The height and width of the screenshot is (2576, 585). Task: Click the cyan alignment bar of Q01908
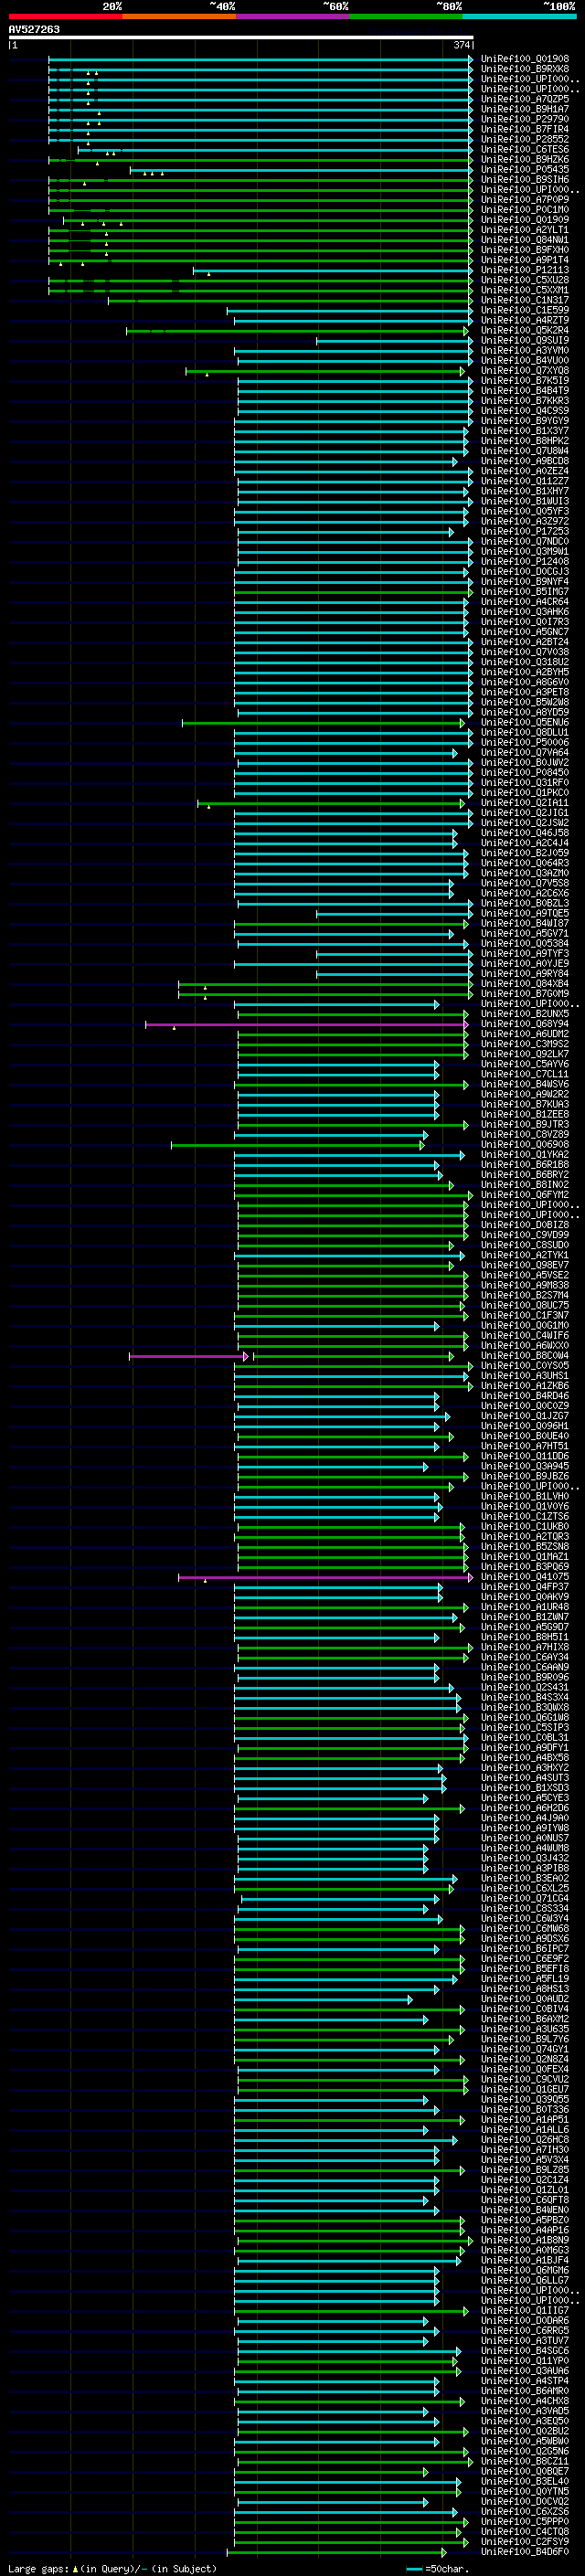tap(260, 59)
